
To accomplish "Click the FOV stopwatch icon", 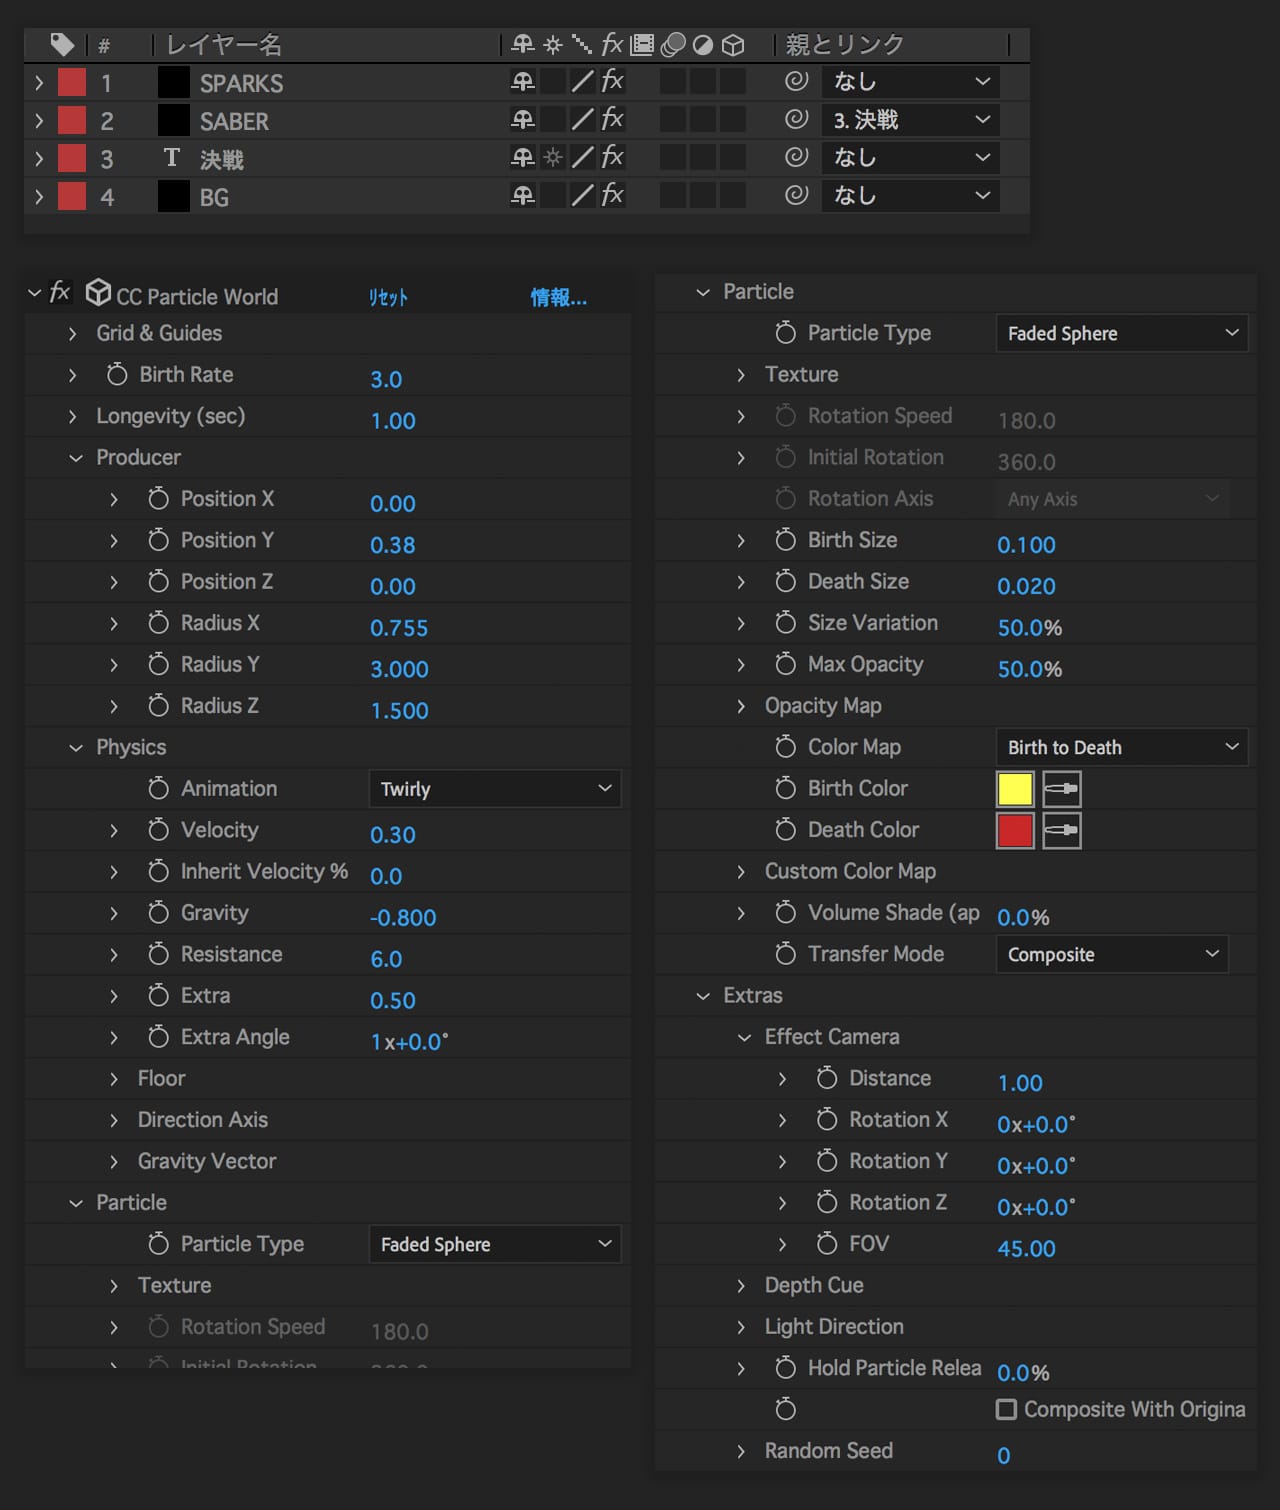I will (x=826, y=1244).
